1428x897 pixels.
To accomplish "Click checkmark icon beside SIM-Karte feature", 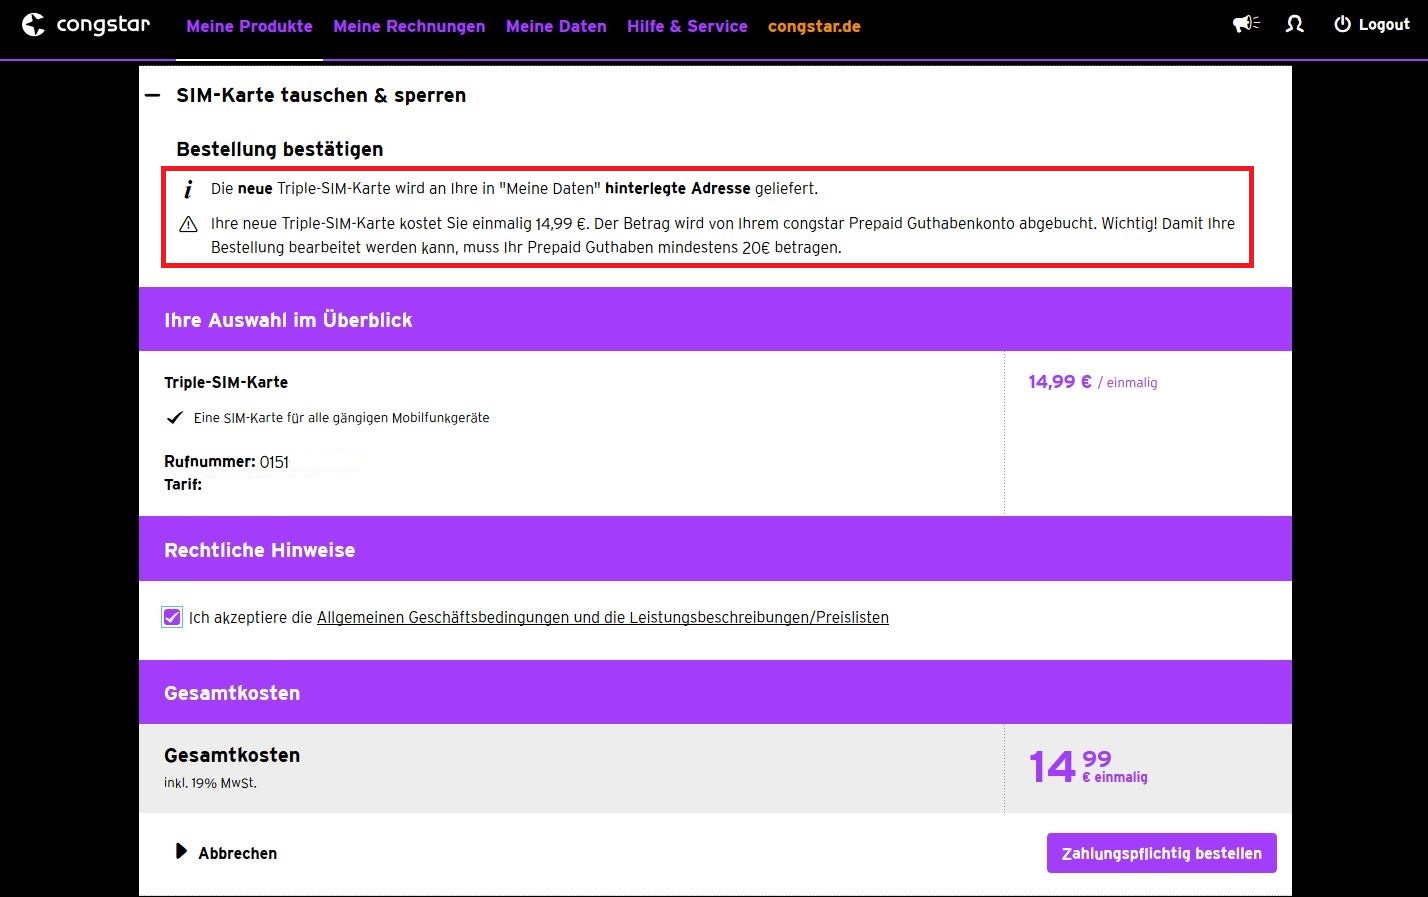I will pyautogui.click(x=174, y=418).
